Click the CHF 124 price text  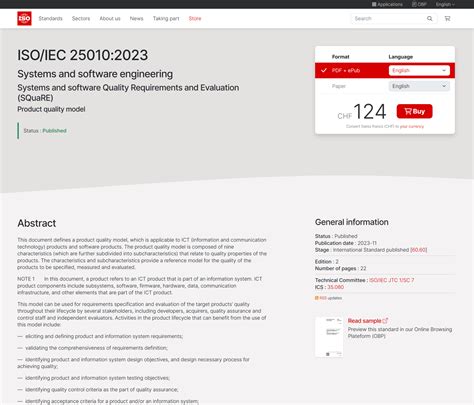coord(362,112)
